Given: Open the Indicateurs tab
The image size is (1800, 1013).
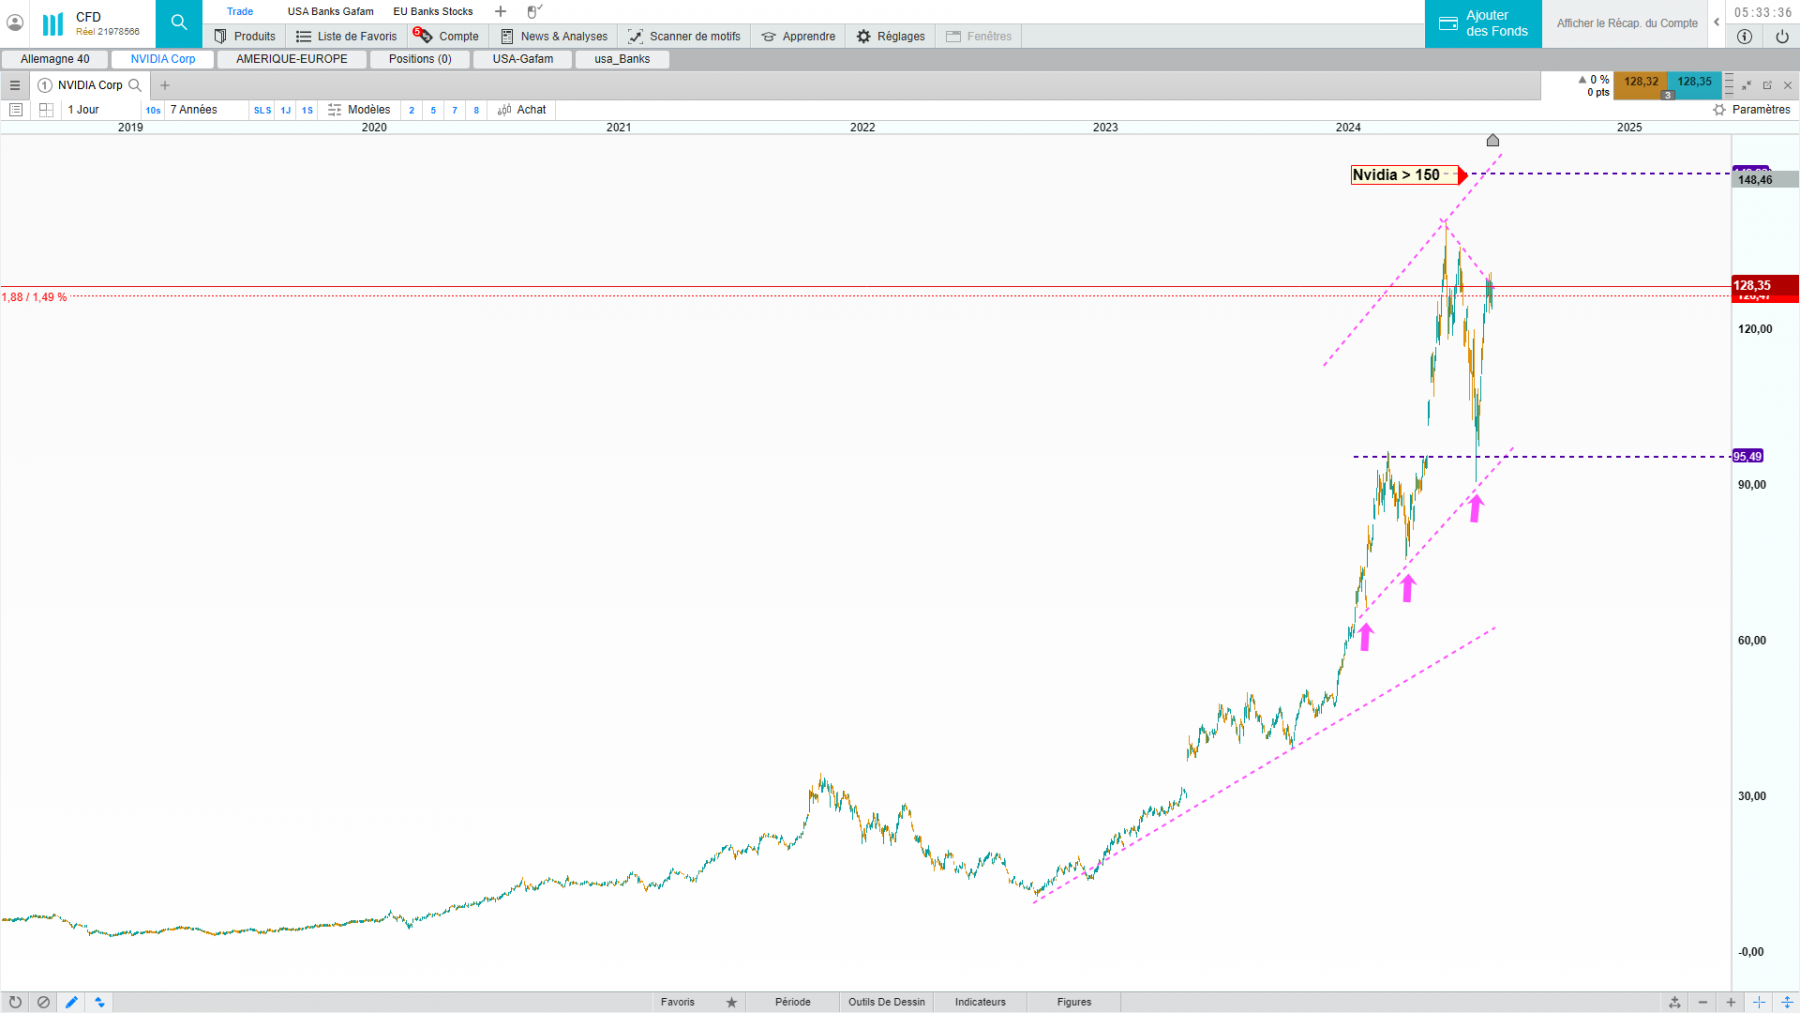Looking at the screenshot, I should (x=980, y=1002).
